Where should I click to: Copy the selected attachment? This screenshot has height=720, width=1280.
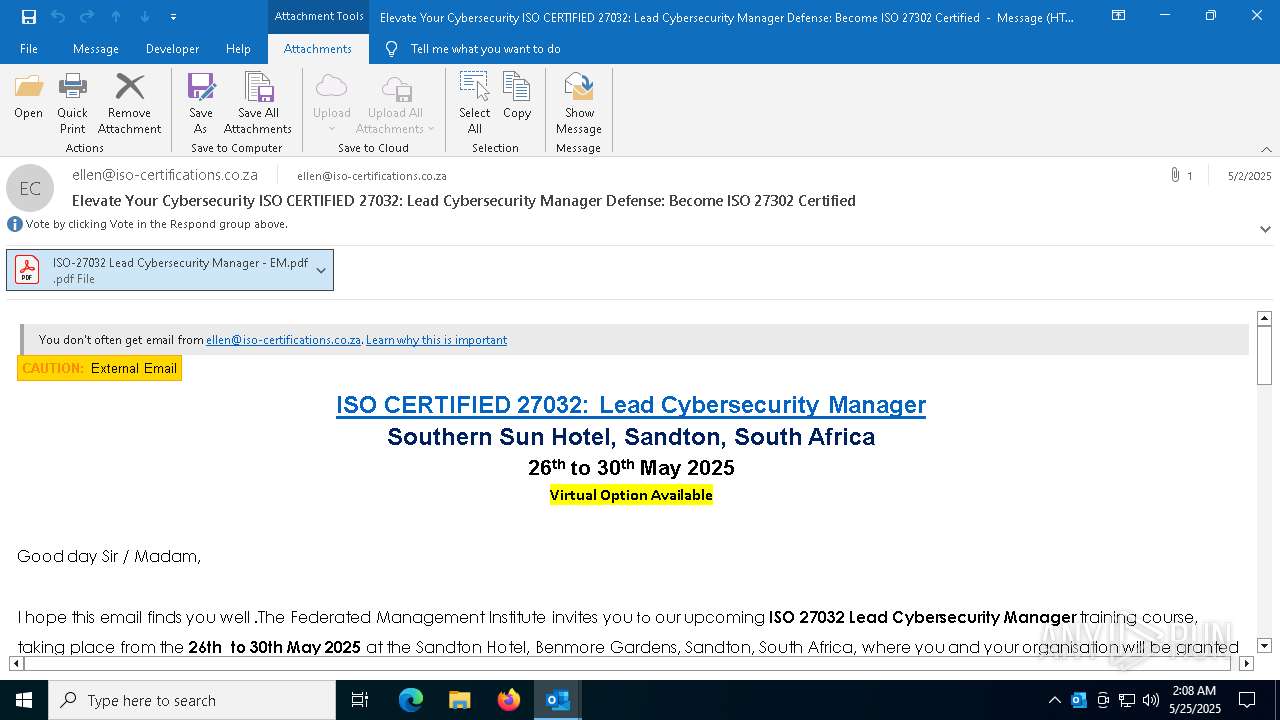point(517,96)
